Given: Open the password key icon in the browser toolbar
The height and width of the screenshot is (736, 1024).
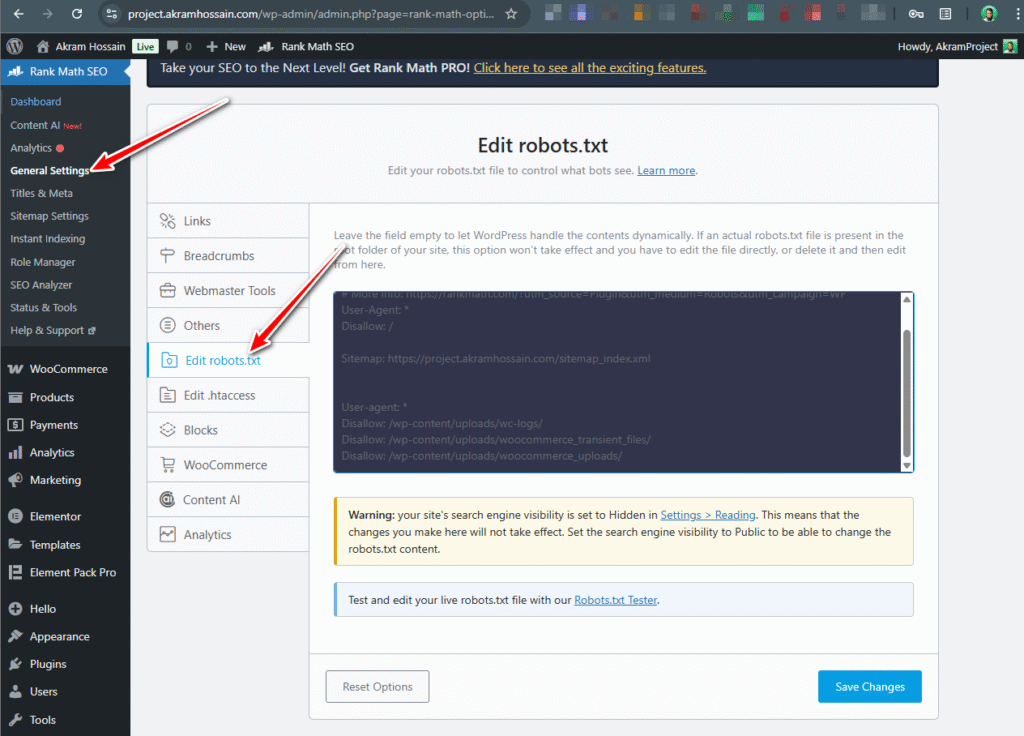Looking at the screenshot, I should 916,14.
